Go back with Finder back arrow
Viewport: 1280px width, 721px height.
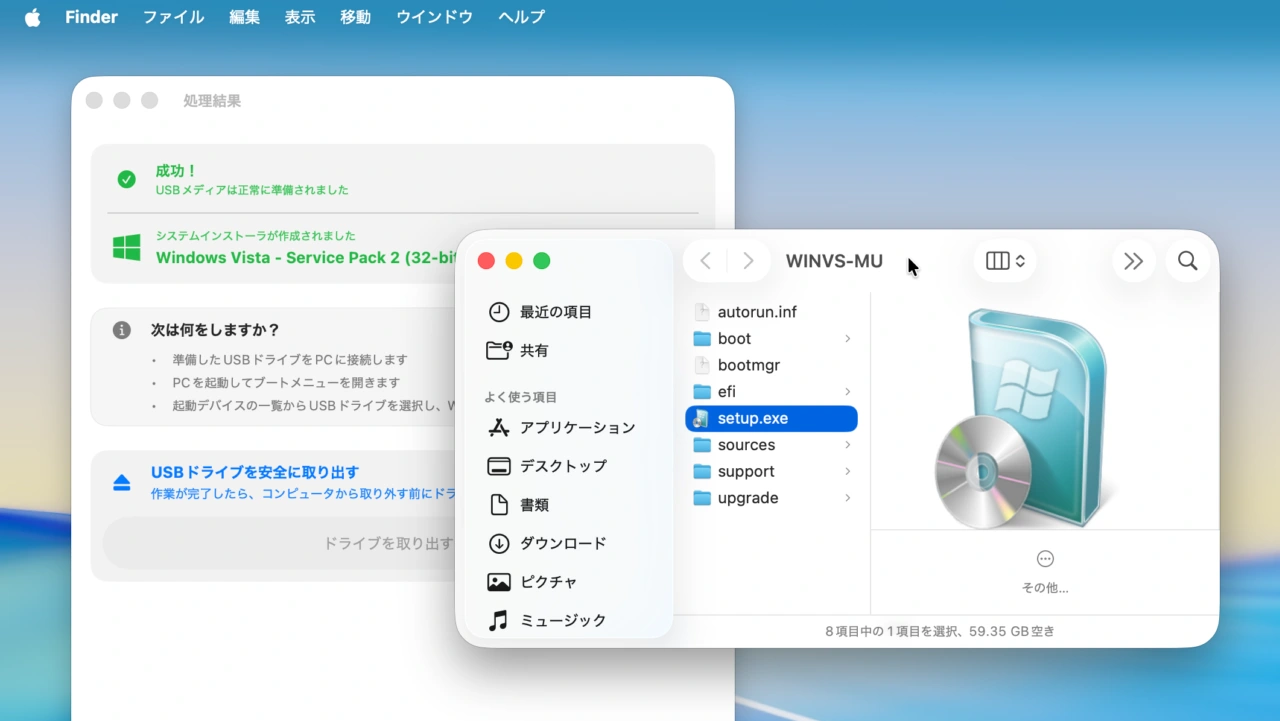coord(705,261)
